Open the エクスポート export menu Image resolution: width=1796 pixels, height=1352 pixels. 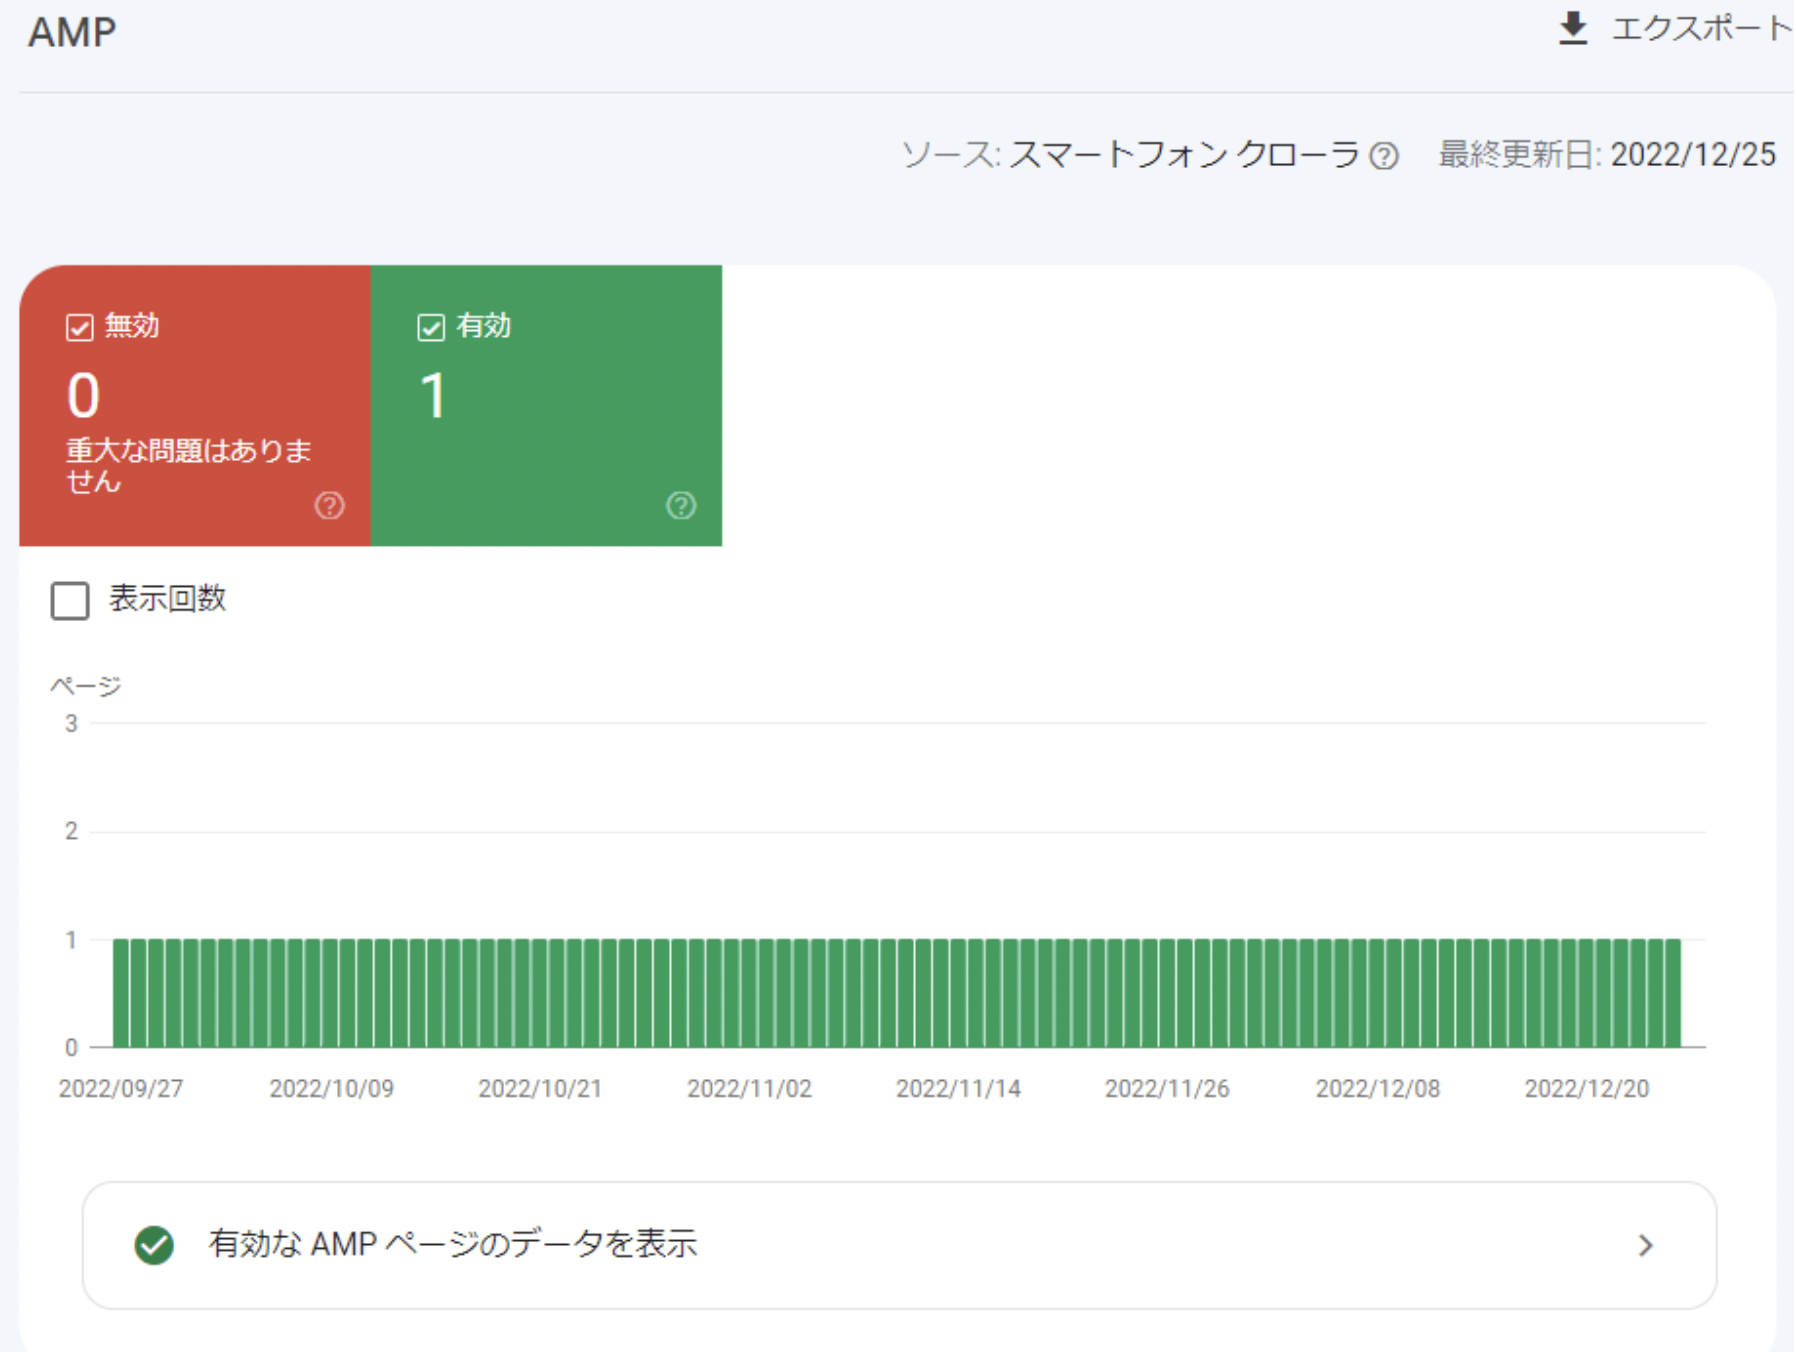(1676, 29)
